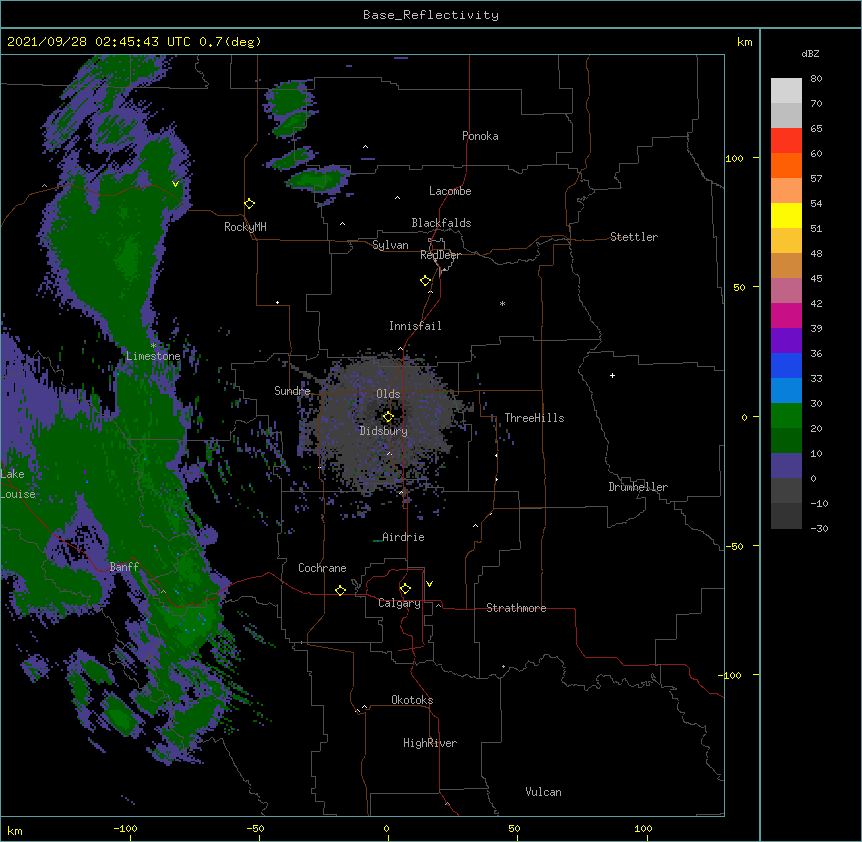Click the RockyMH town label
This screenshot has height=842, width=862.
point(245,227)
